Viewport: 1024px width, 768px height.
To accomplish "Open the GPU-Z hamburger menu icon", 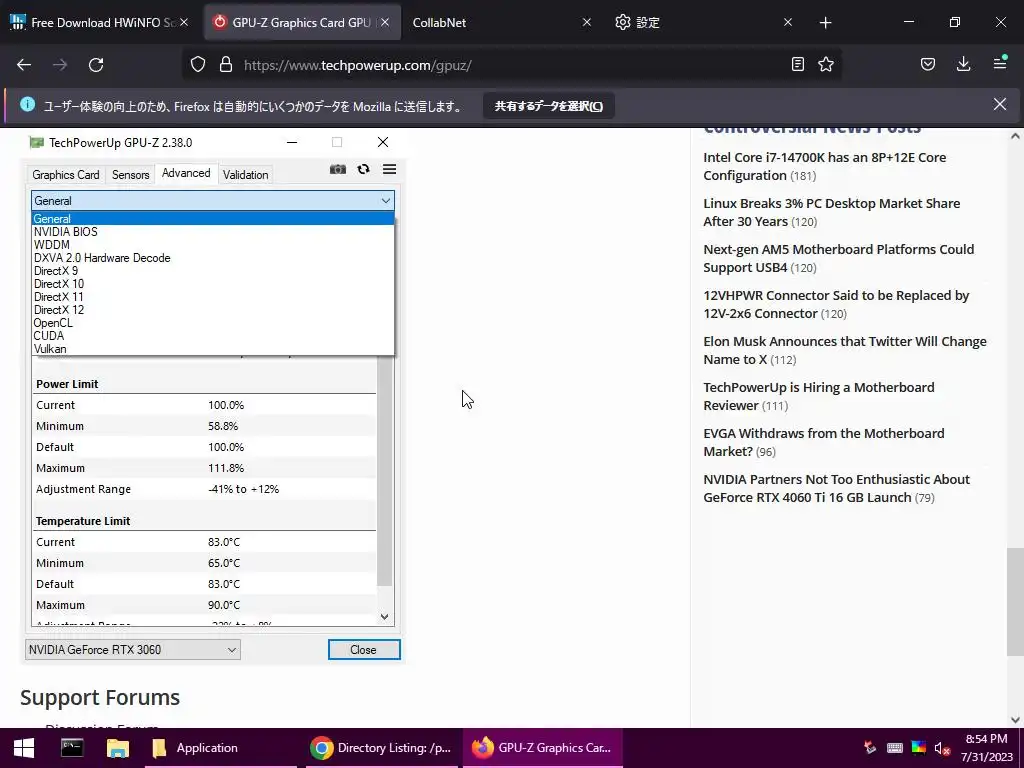I will 389,170.
